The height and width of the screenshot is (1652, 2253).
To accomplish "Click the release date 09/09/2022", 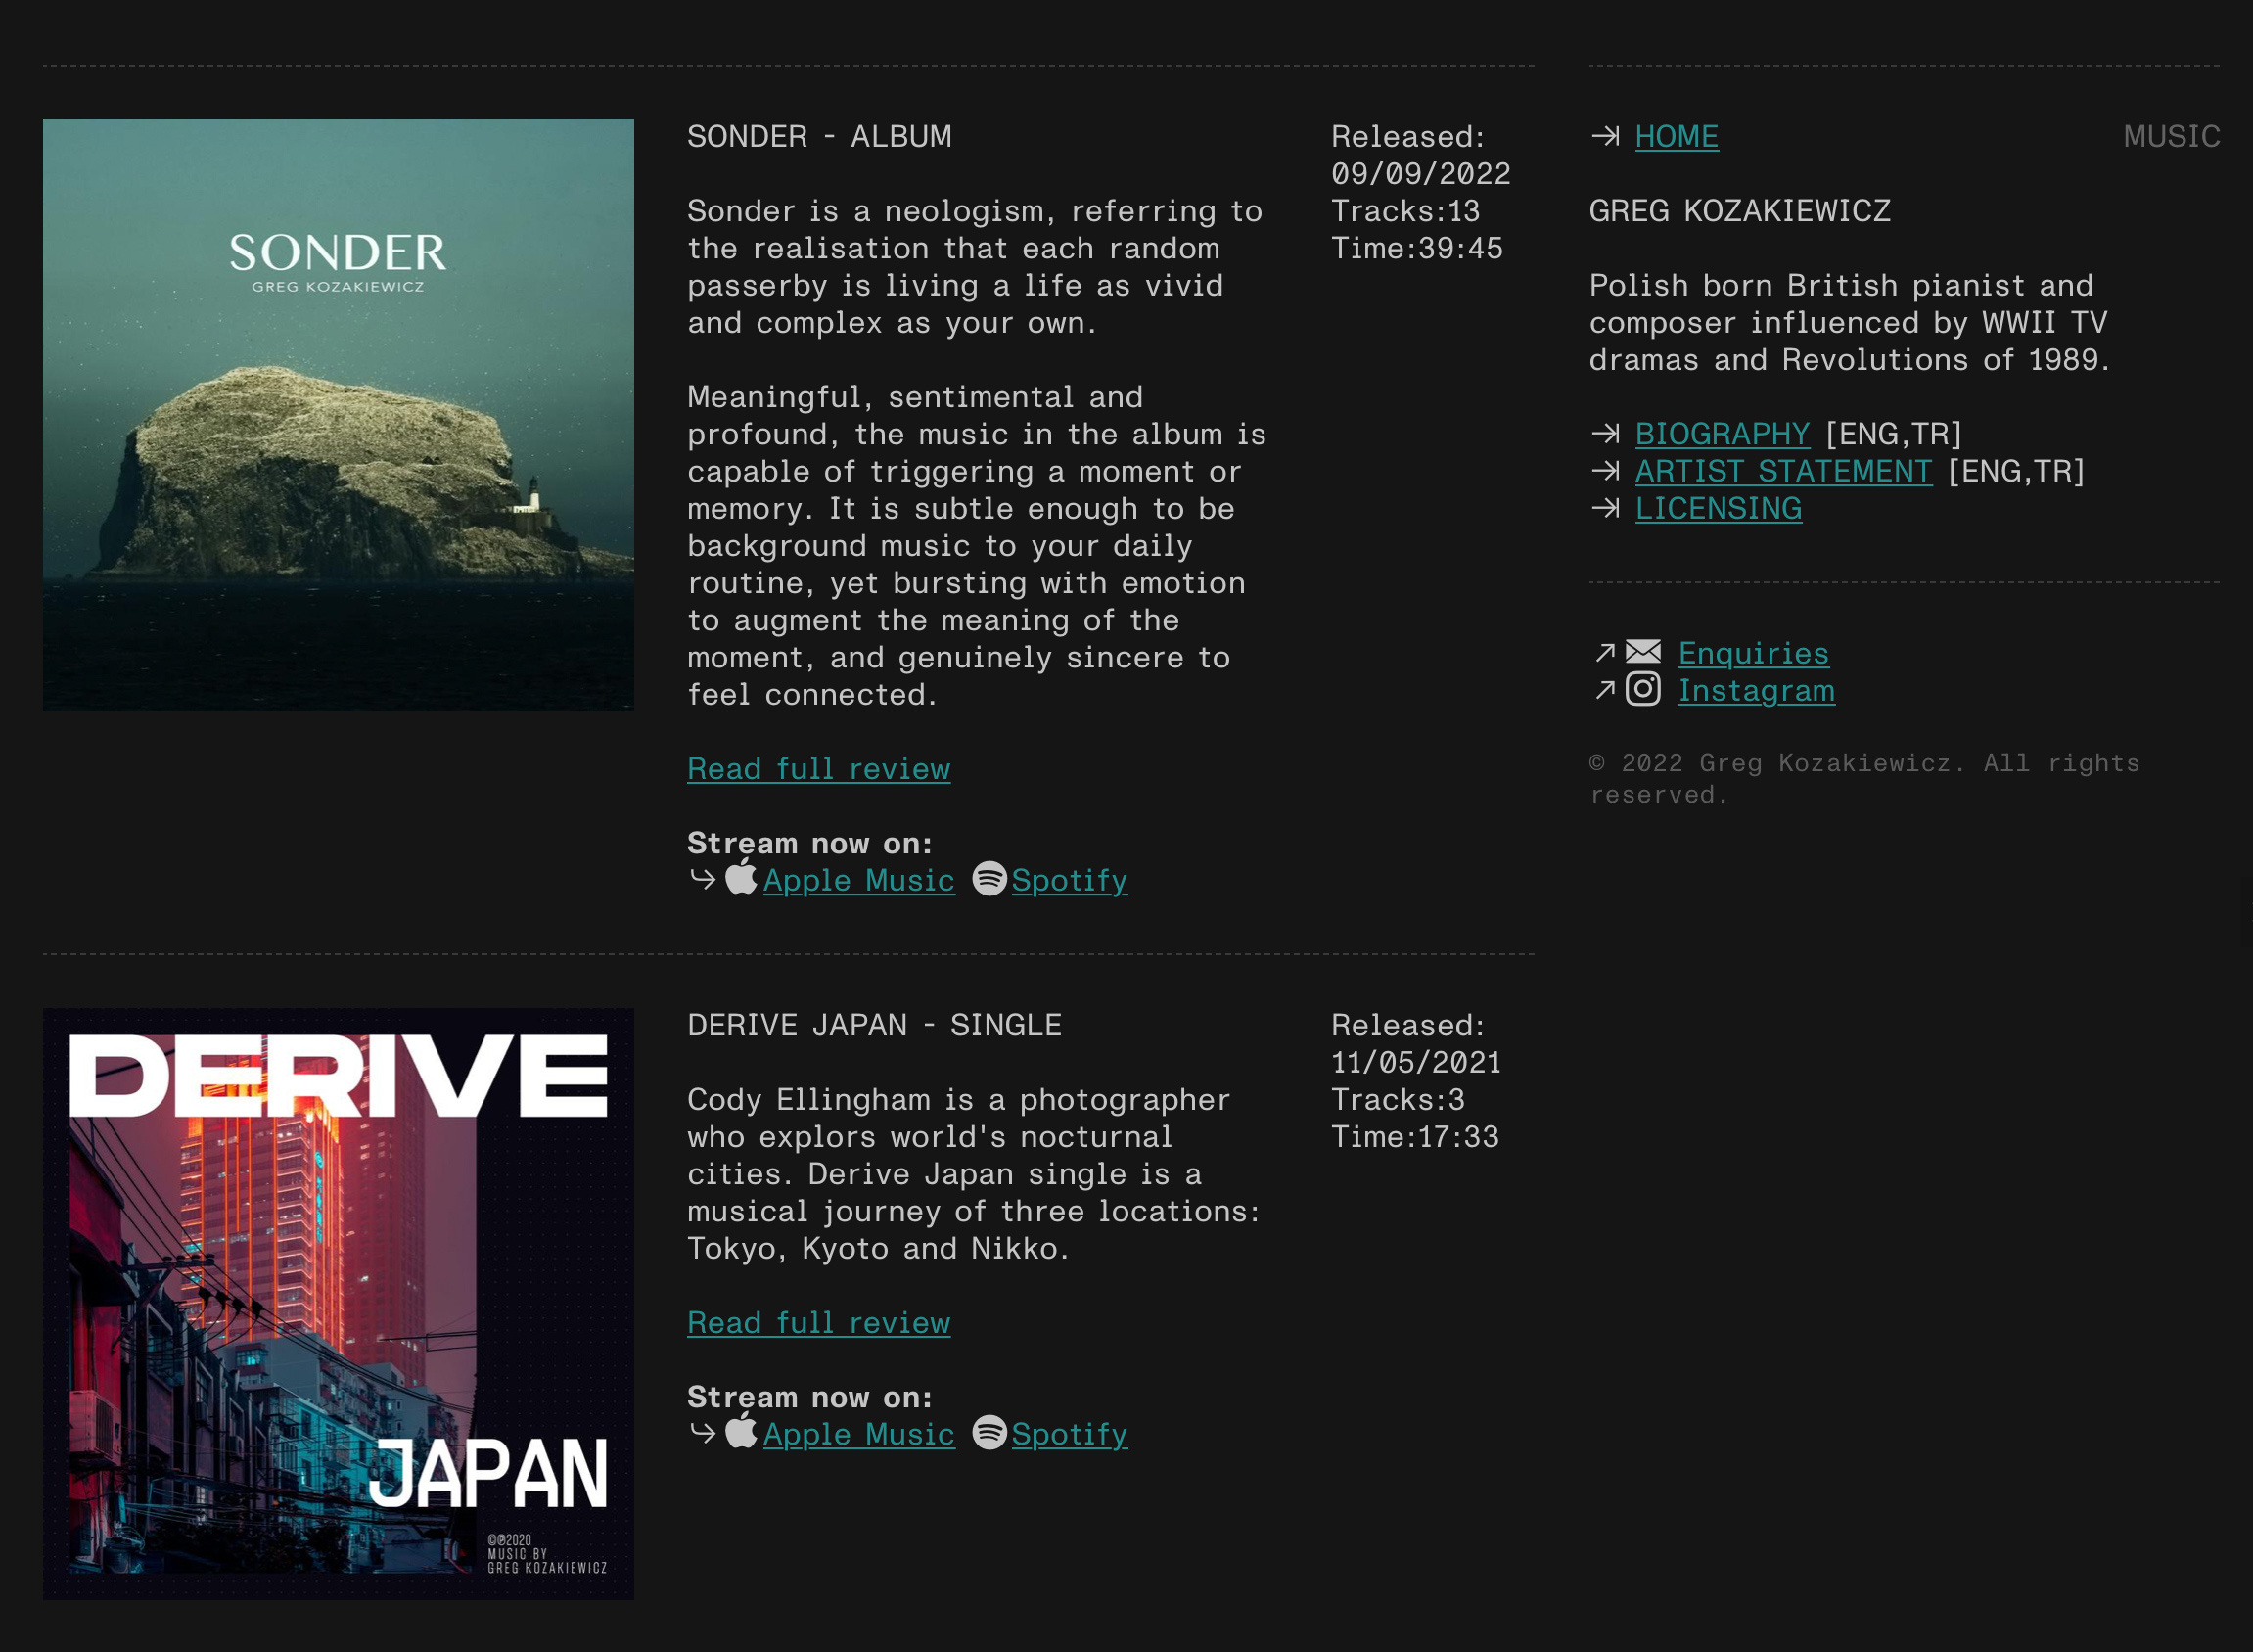I will coord(1420,174).
